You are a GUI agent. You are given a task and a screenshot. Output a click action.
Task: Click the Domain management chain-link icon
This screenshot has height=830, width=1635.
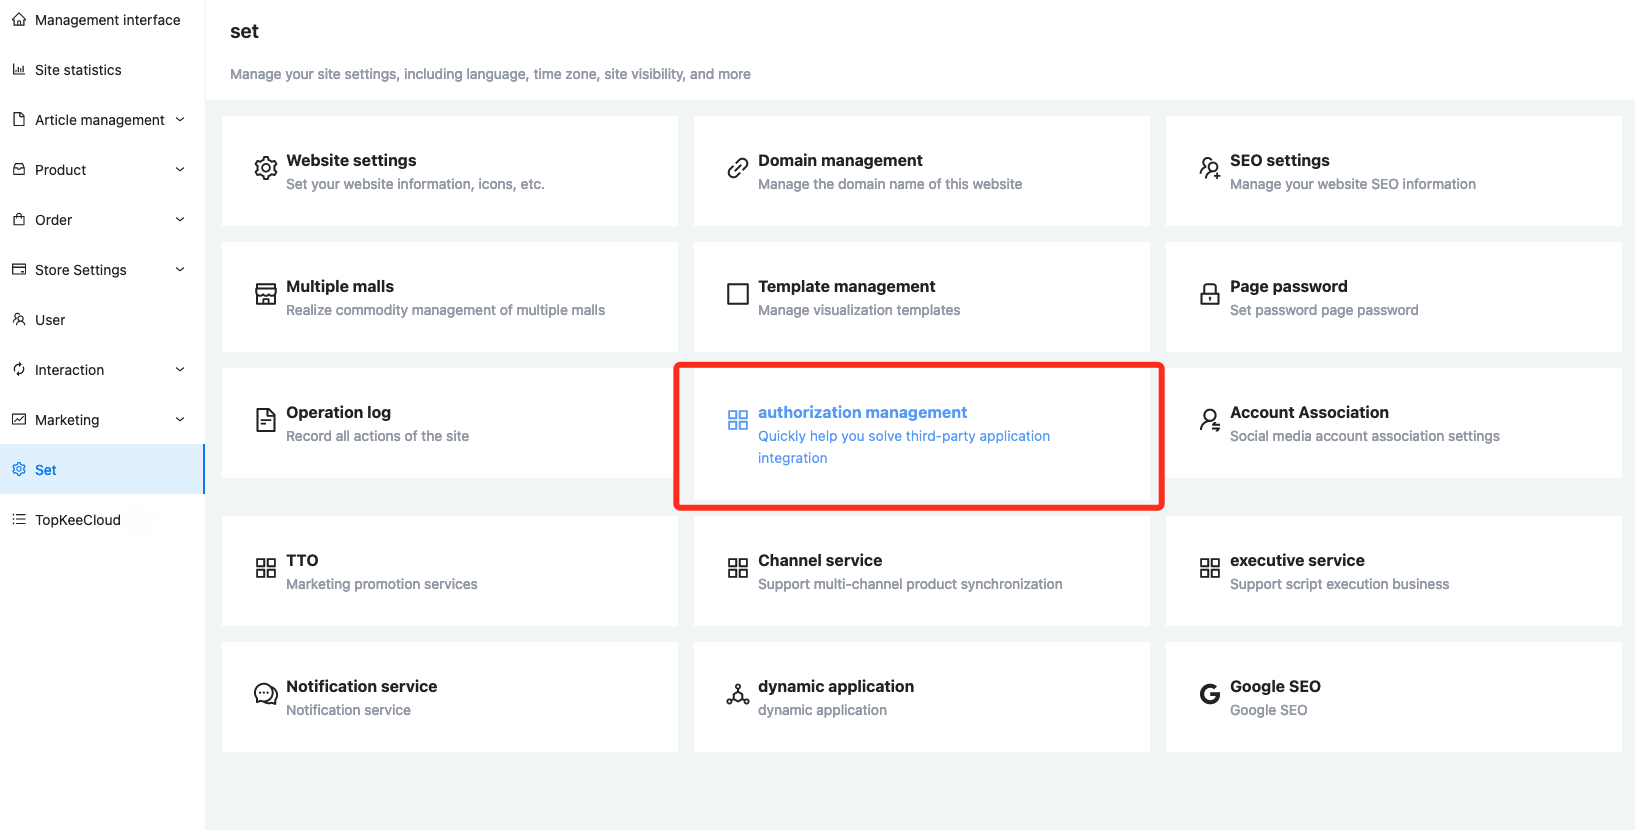737,169
